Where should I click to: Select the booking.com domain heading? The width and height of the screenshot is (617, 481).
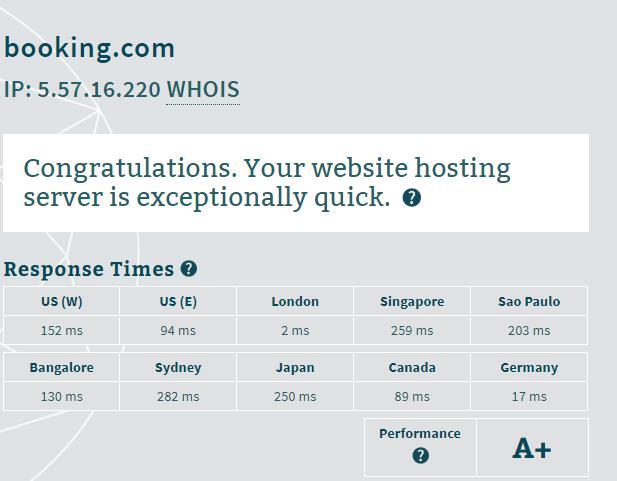coord(89,49)
